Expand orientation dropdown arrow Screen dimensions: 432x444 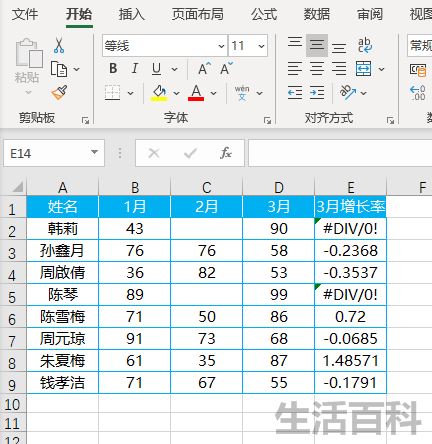[364, 93]
